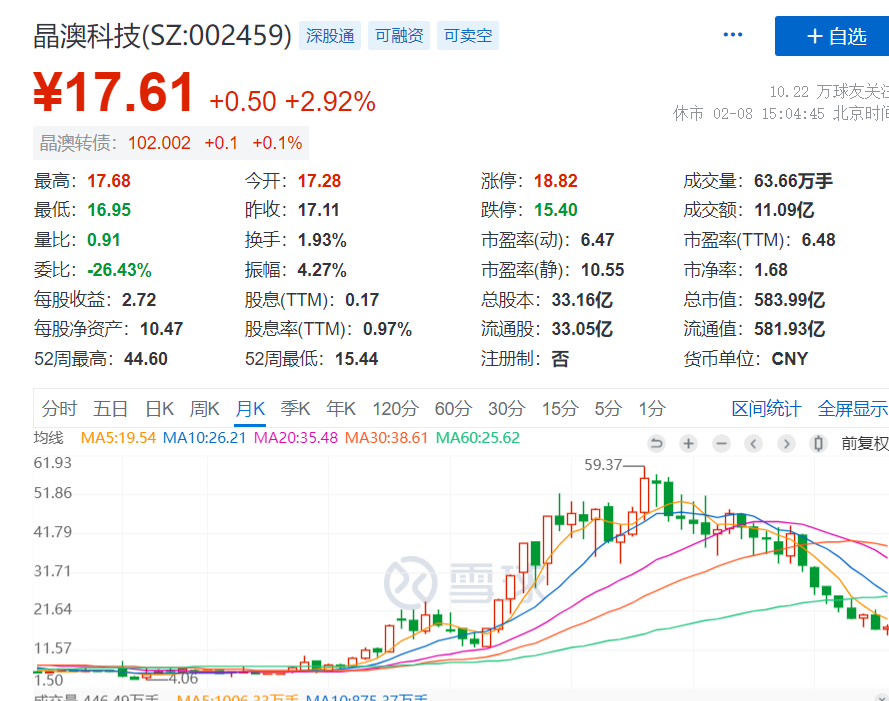Click the 最高 value 17.68

(109, 181)
